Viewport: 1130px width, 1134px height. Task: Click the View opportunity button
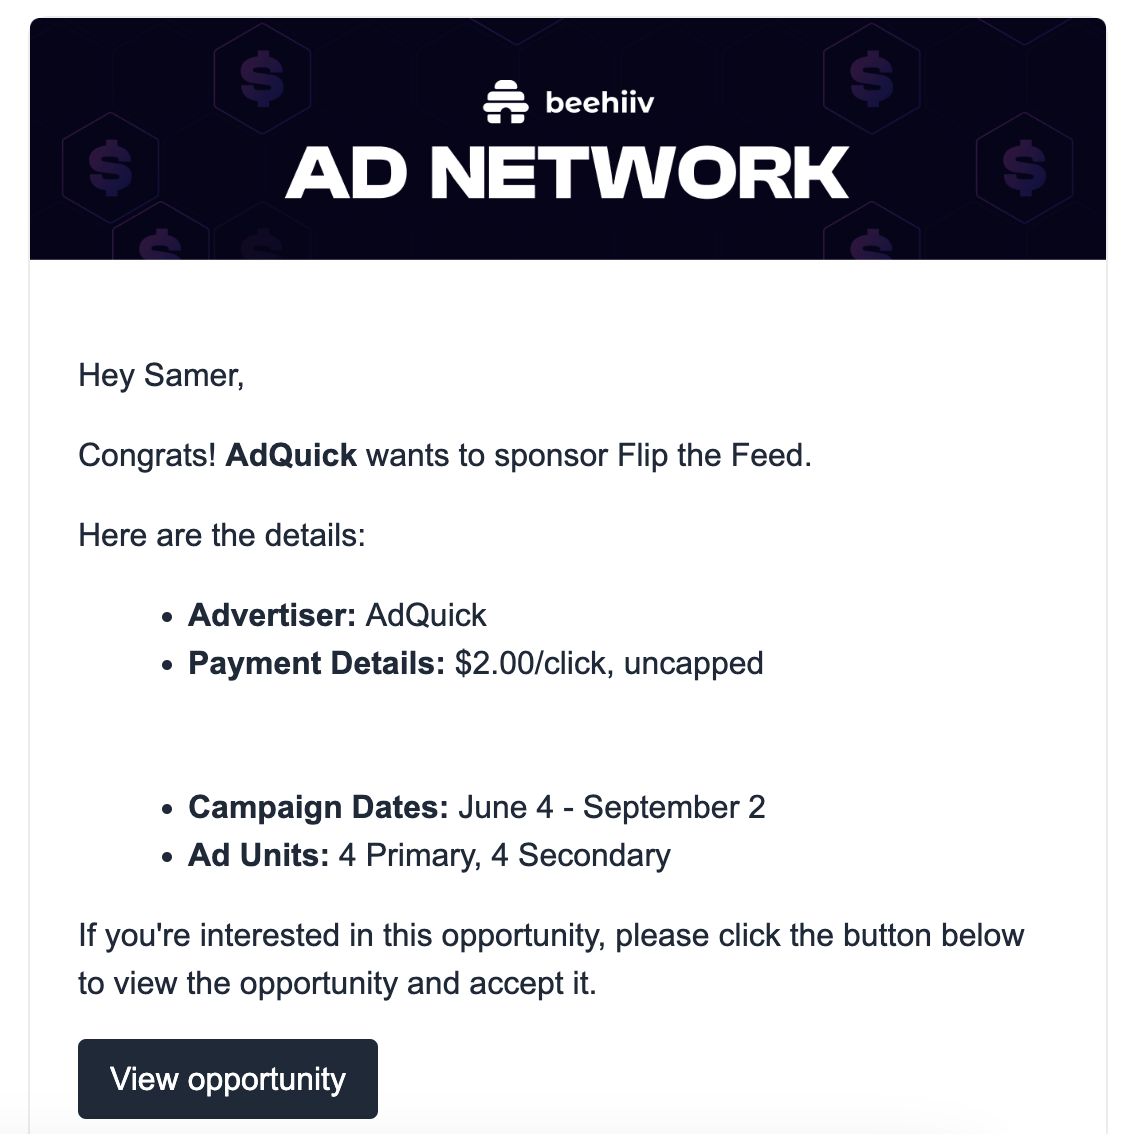click(228, 1078)
